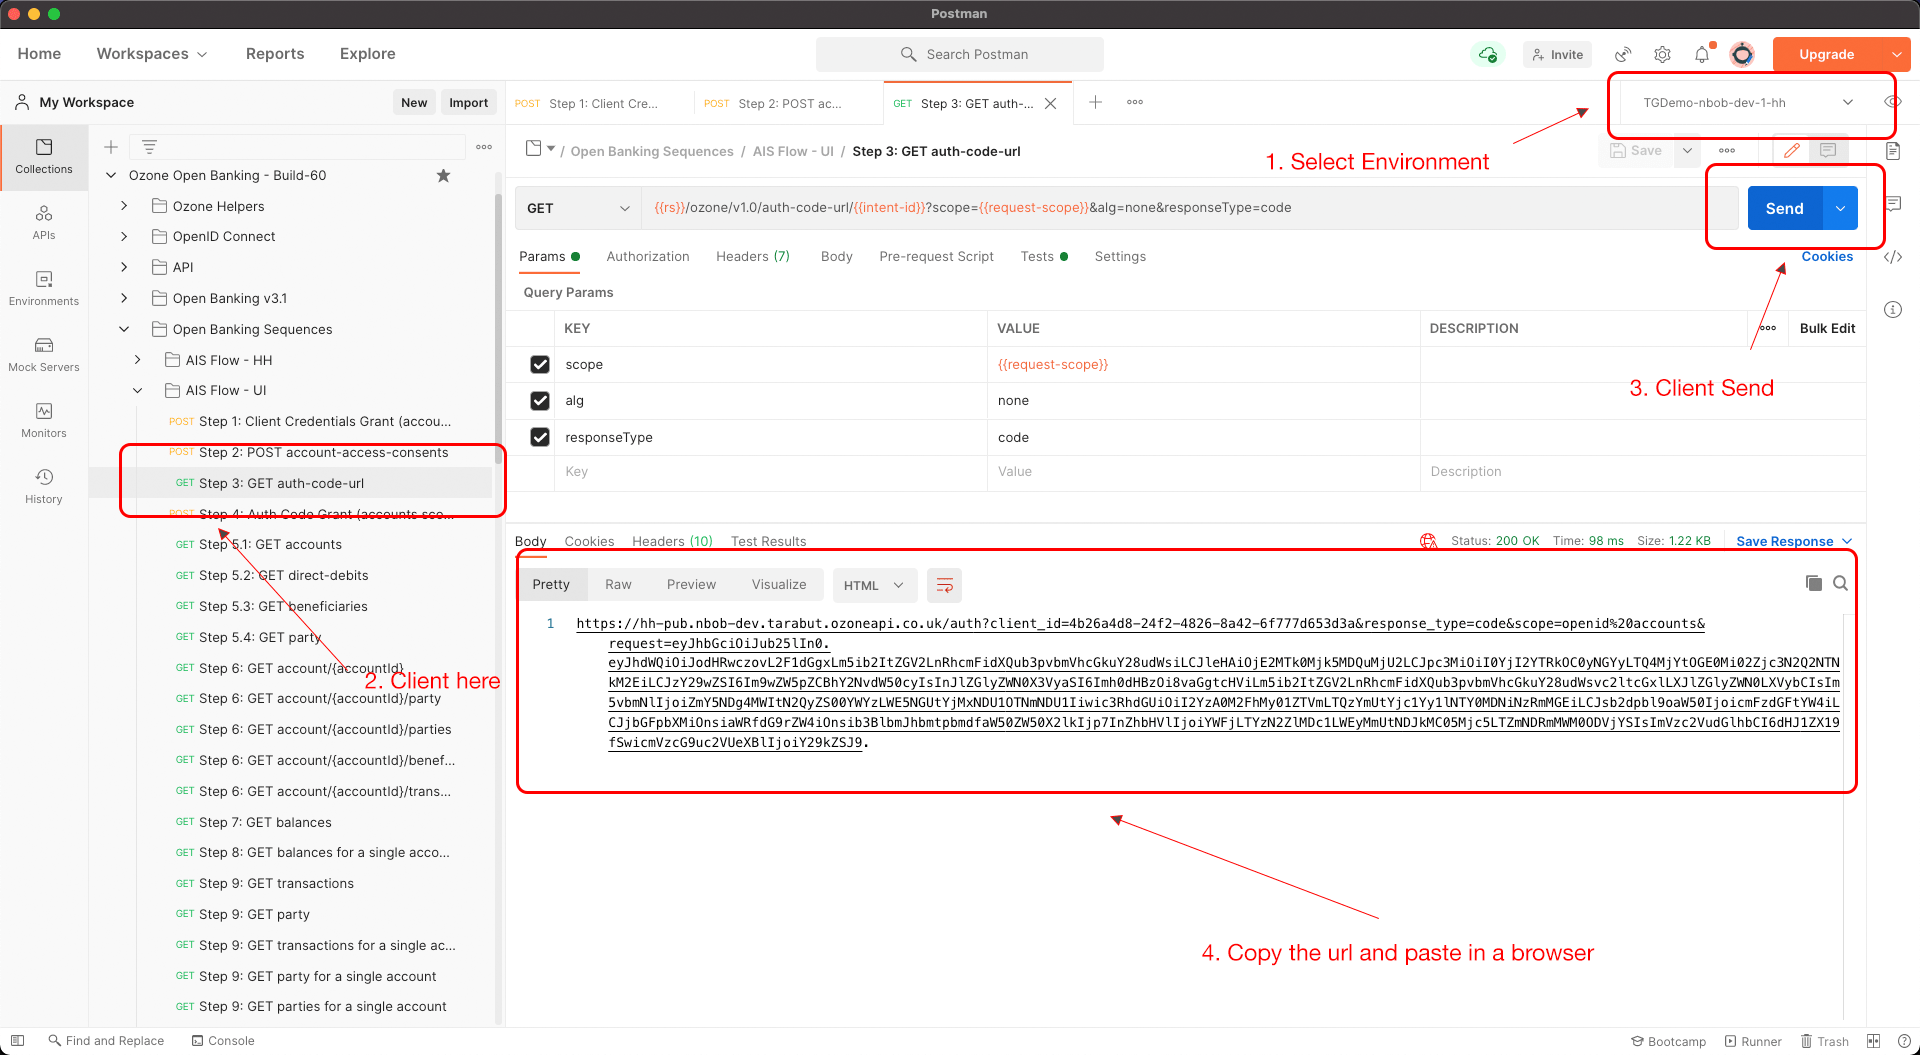The width and height of the screenshot is (1920, 1055).
Task: Uncheck the scope query parameter
Action: pyautogui.click(x=540, y=365)
